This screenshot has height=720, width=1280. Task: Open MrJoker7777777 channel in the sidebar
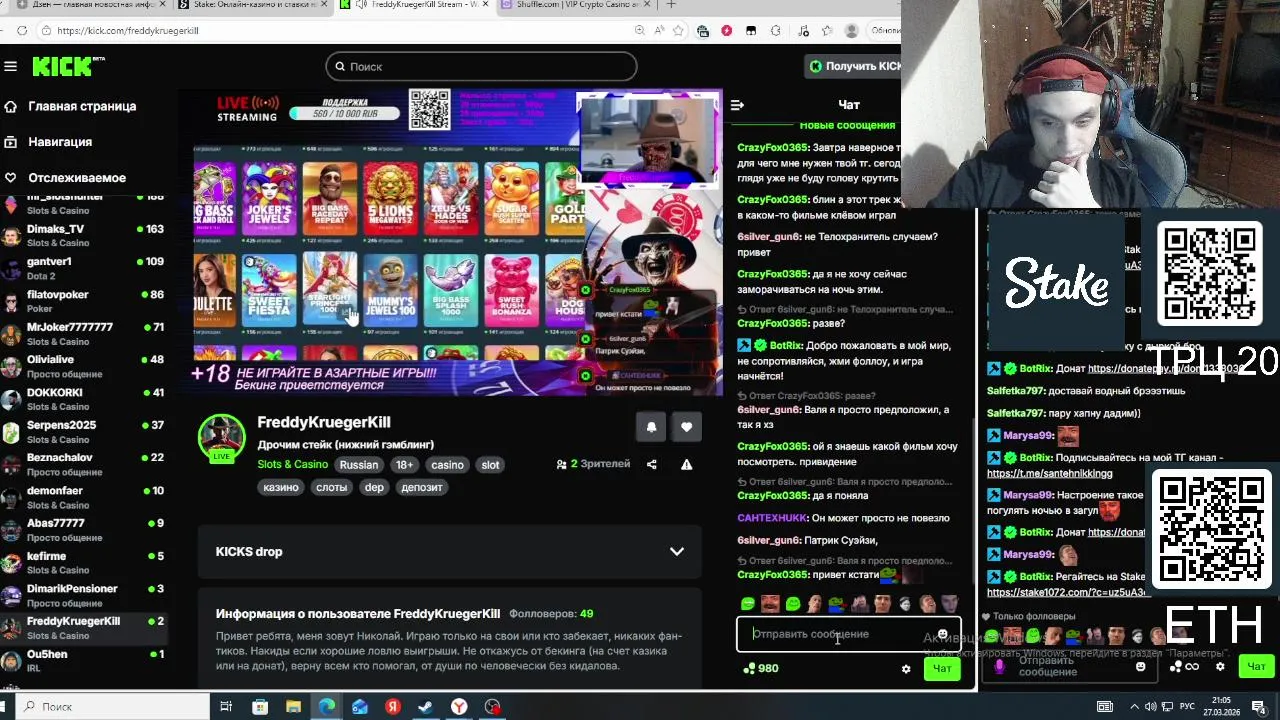tap(84, 333)
